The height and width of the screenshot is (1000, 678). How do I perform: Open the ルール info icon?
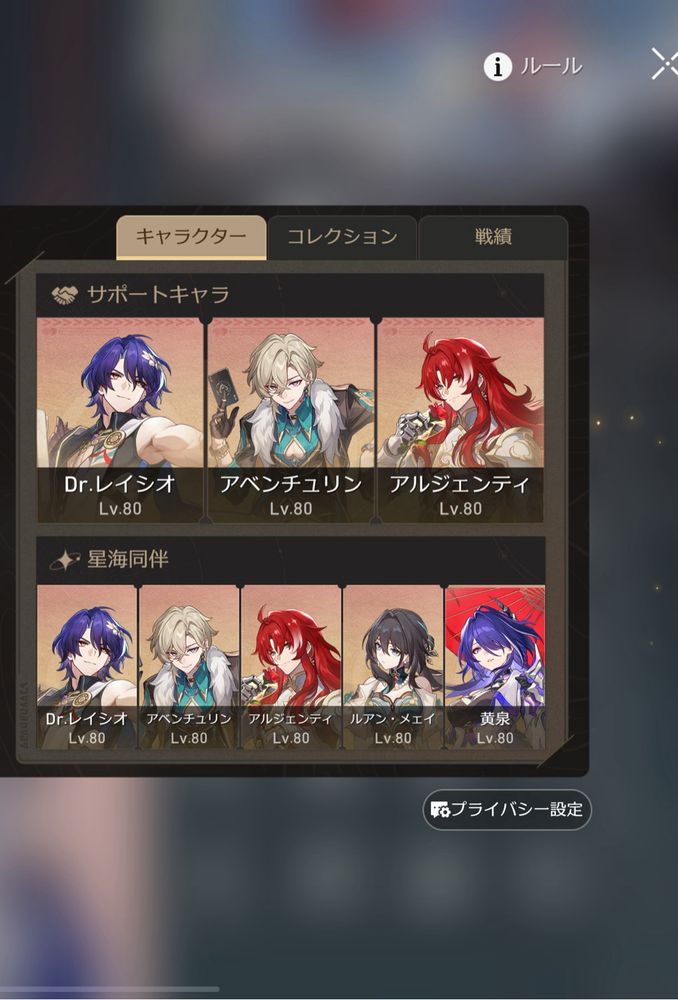pos(497,66)
